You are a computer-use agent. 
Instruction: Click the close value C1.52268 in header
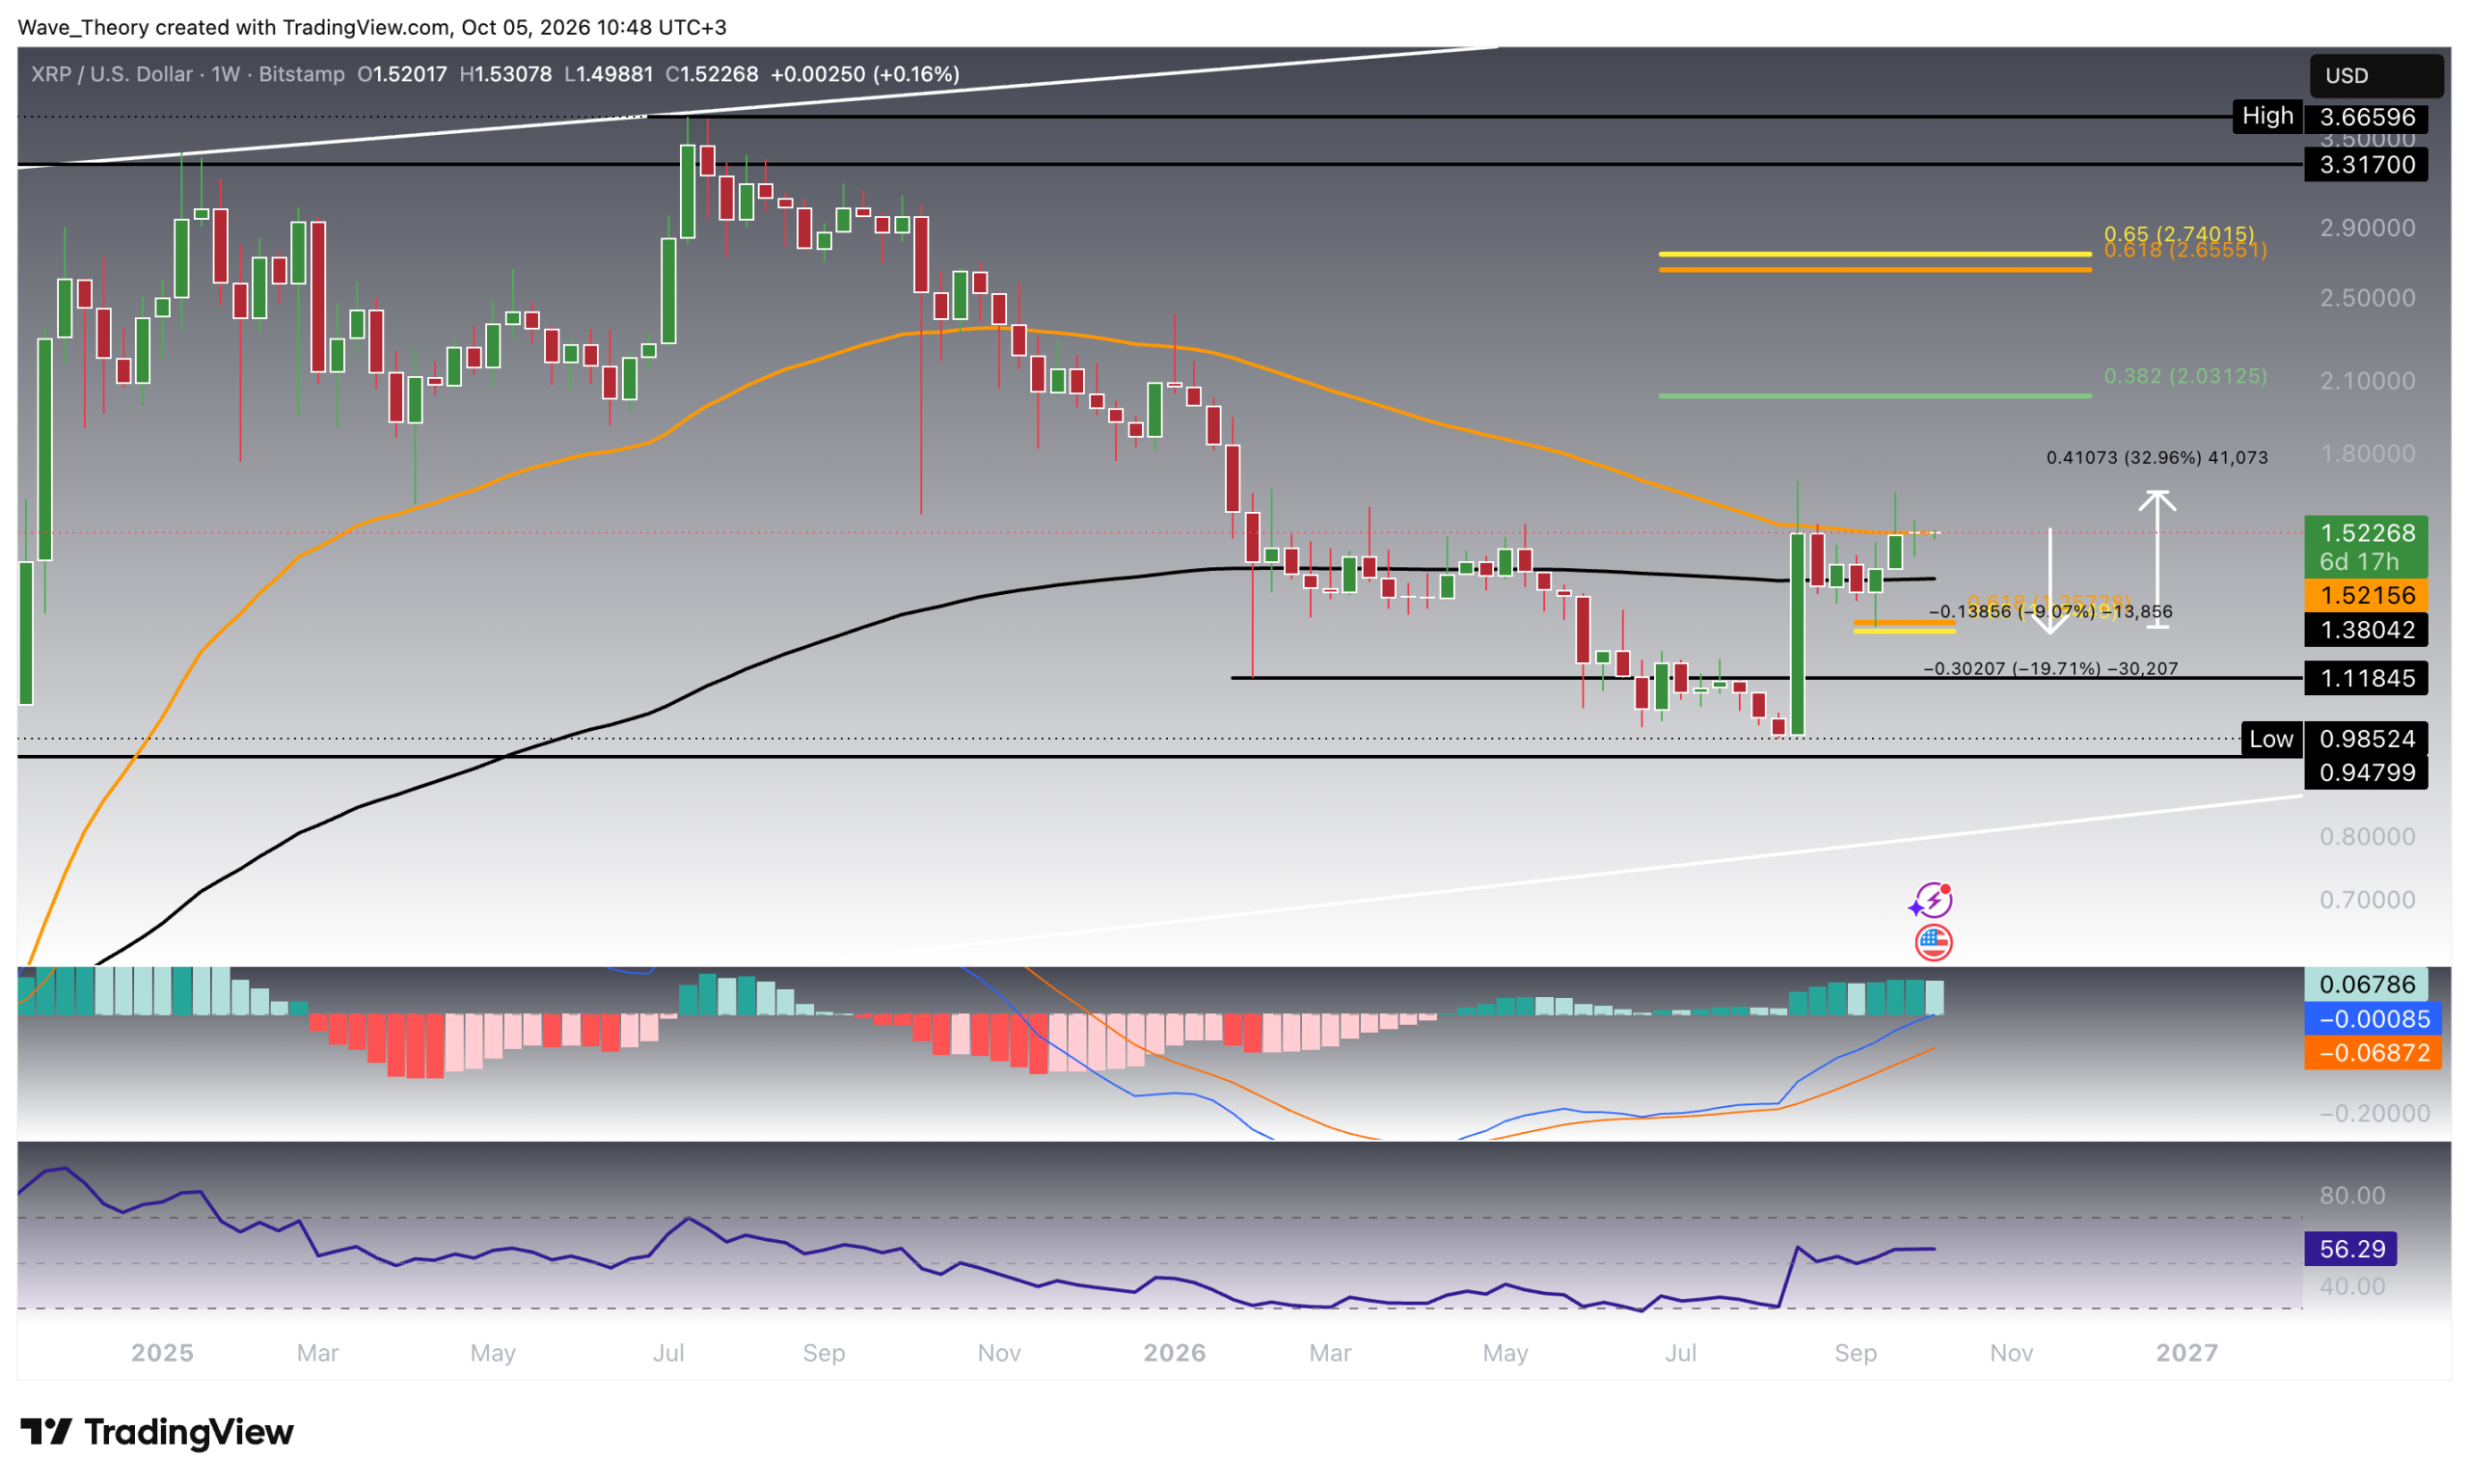point(711,74)
